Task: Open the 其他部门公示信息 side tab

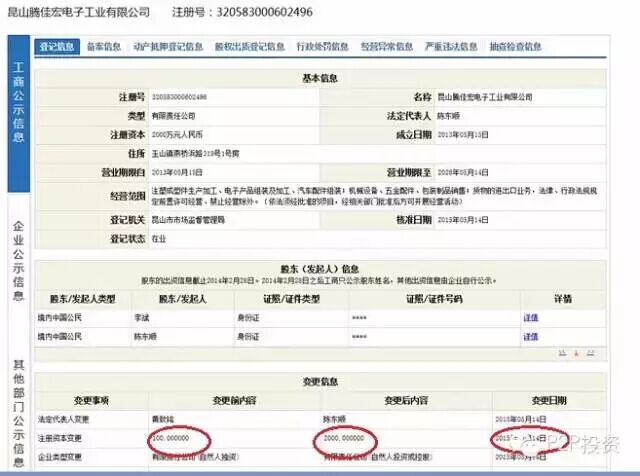Action: 18,413
